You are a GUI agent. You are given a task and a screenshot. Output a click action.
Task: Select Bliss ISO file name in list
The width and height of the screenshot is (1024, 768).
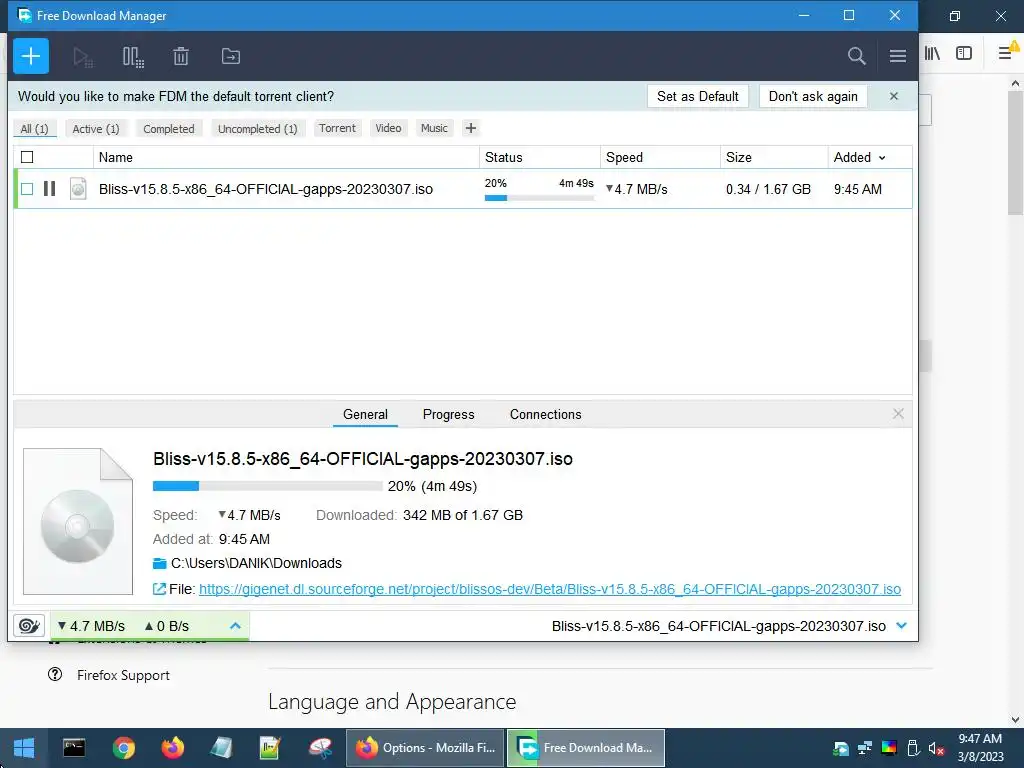(x=266, y=189)
